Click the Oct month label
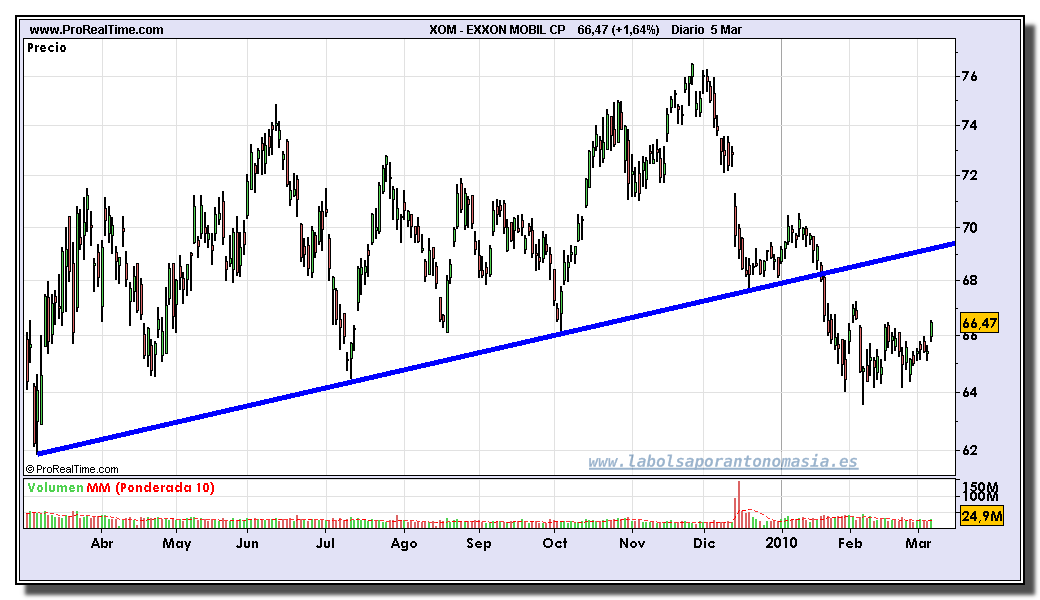The width and height of the screenshot is (1040, 600). click(555, 544)
